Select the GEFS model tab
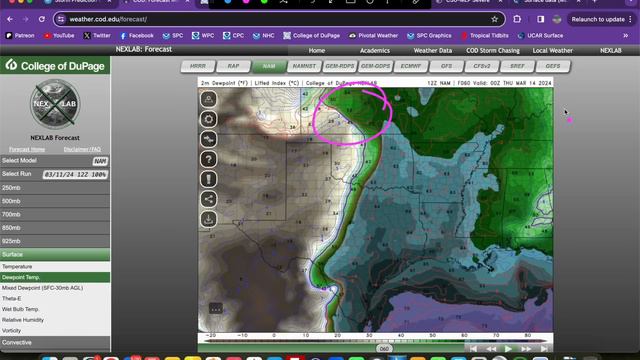This screenshot has width=640, height=360. (553, 66)
